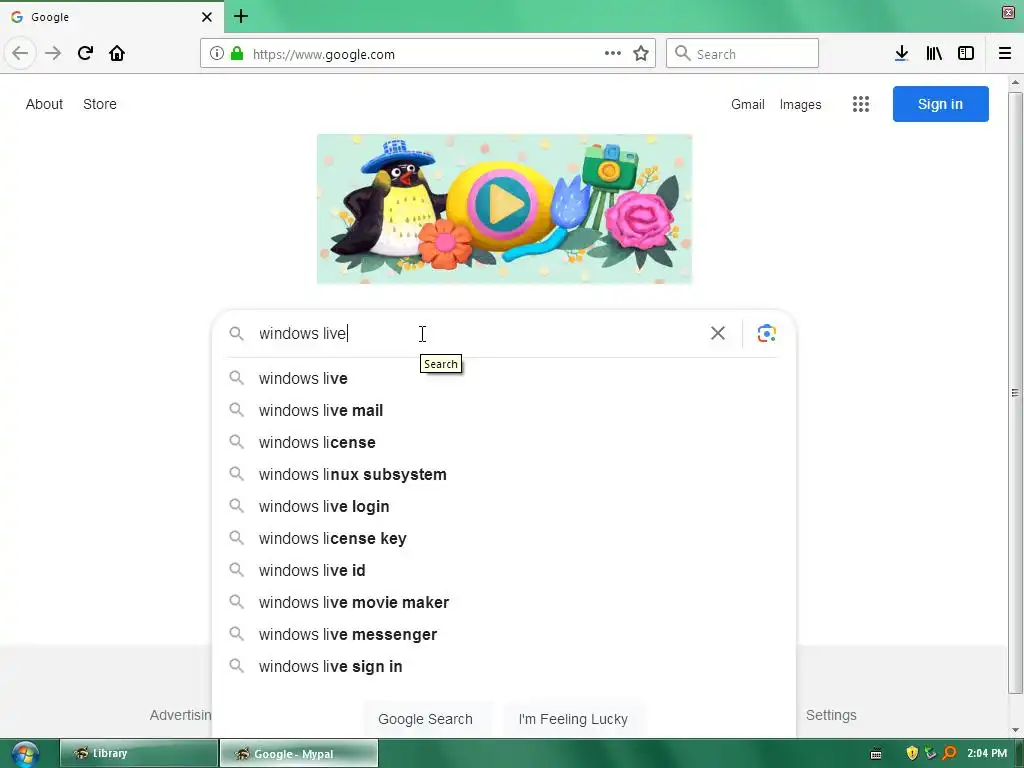Screen dimensions: 1024x768
Task: Pick suggestion "windows linux subsystem"
Action: [x=504, y=474]
